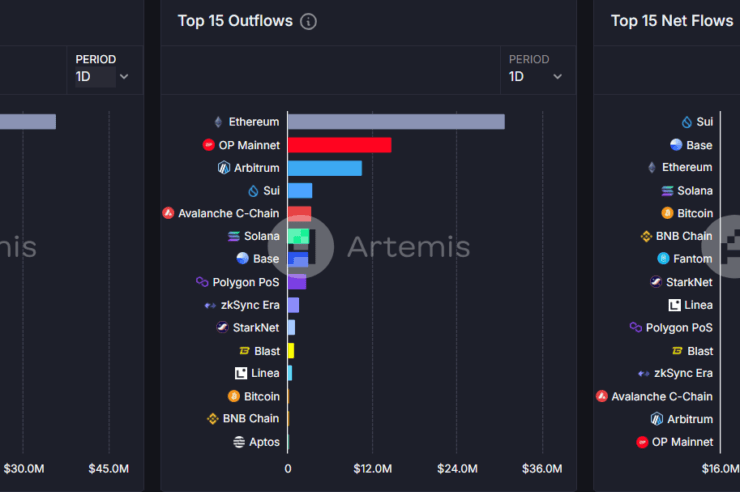The image size is (740, 492).
Task: Click the Aptos icon in Outflows chart
Action: point(239,442)
